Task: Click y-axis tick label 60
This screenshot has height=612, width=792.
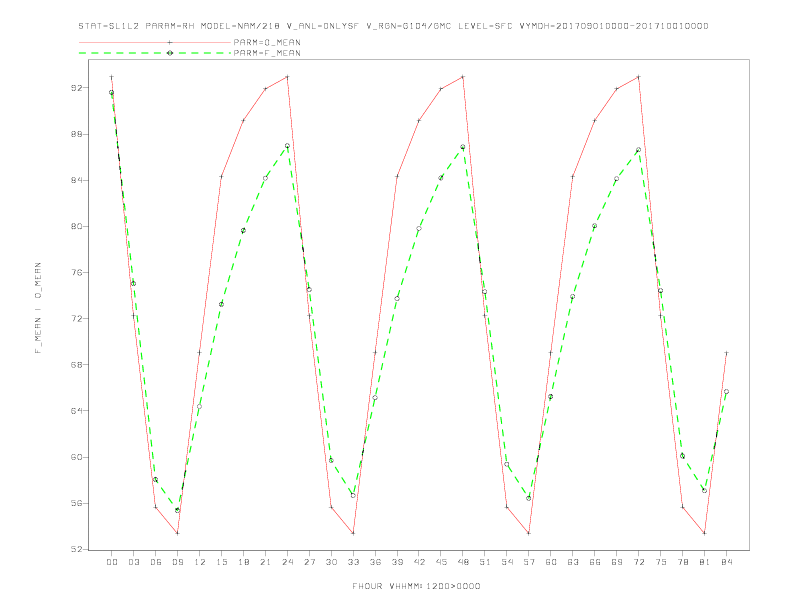Action: pos(76,457)
